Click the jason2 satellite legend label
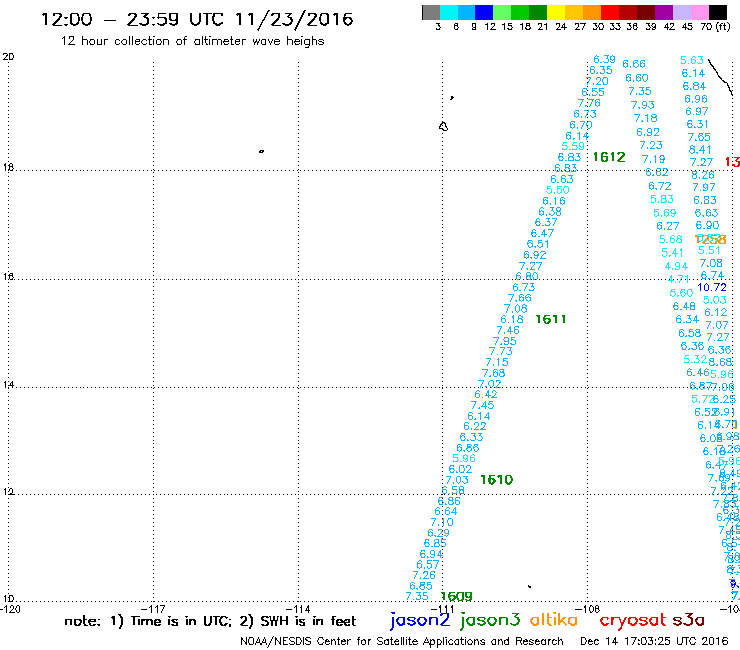The width and height of the screenshot is (740, 650). pos(420,620)
